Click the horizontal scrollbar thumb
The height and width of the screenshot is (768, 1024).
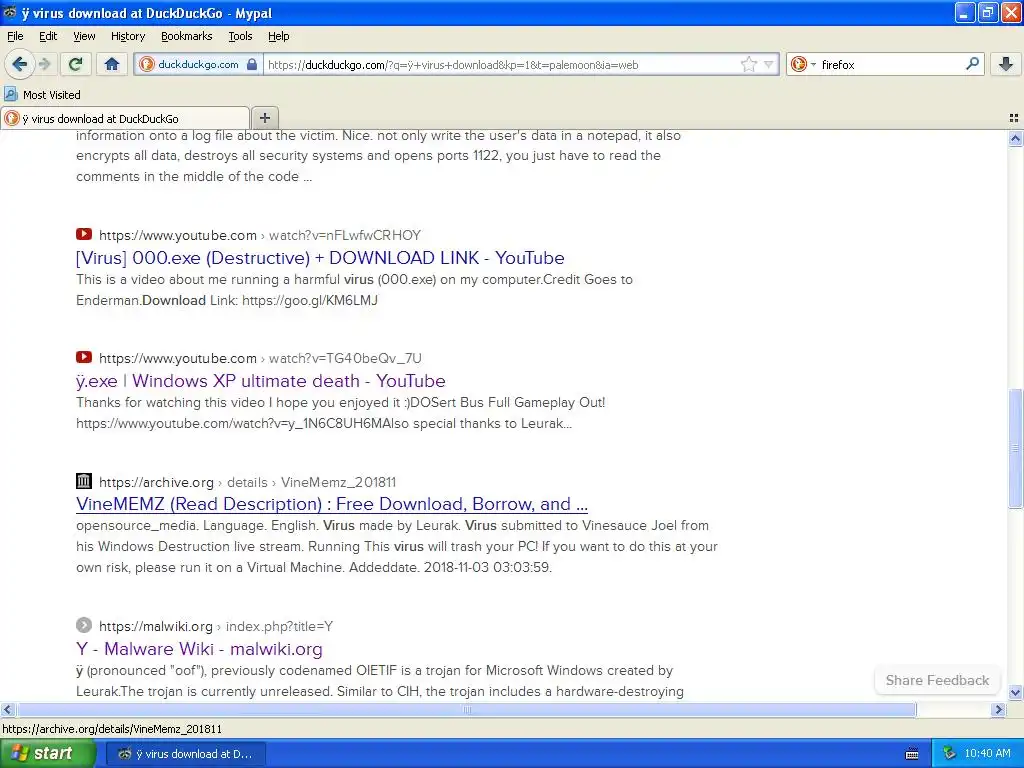(466, 709)
